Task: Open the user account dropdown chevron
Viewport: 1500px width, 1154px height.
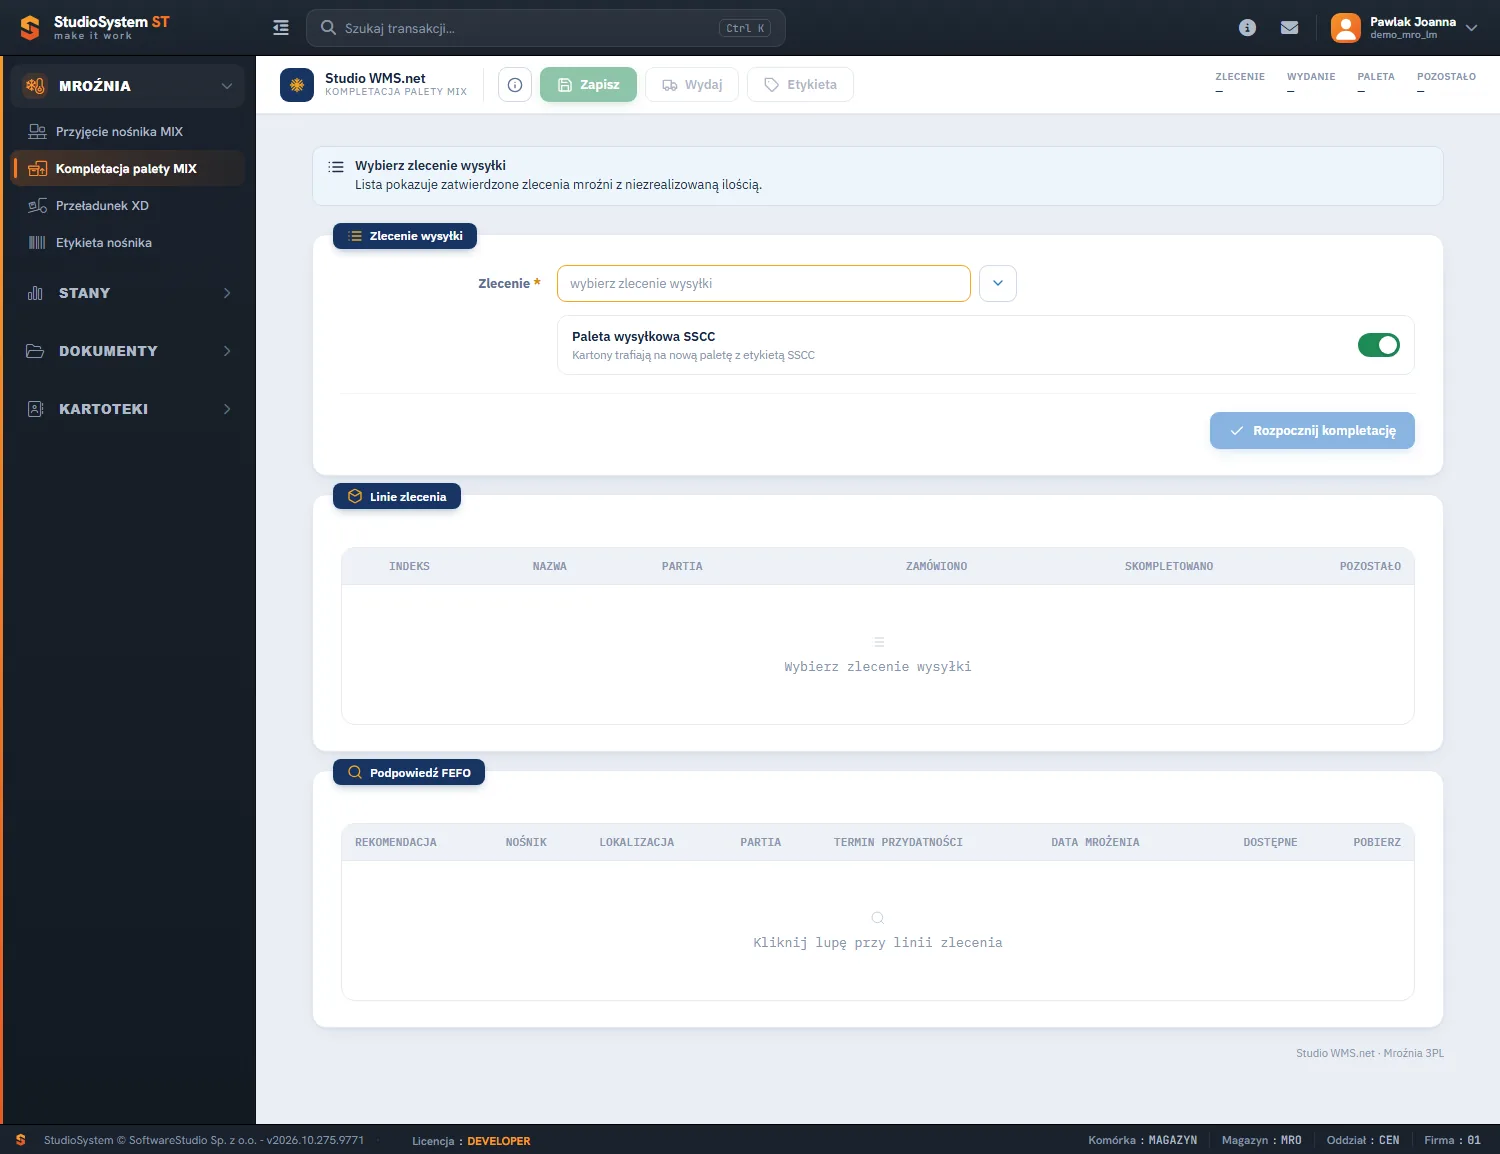Action: tap(1471, 28)
